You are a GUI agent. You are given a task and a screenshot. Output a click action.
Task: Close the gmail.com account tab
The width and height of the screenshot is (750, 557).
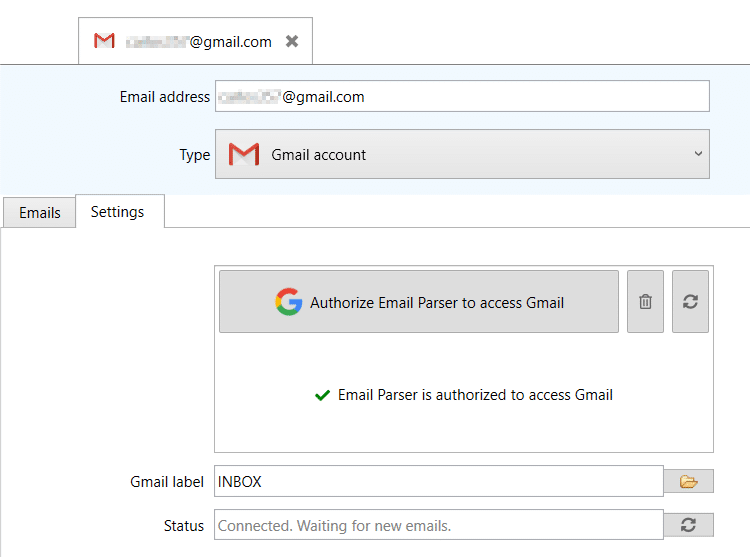click(x=292, y=42)
